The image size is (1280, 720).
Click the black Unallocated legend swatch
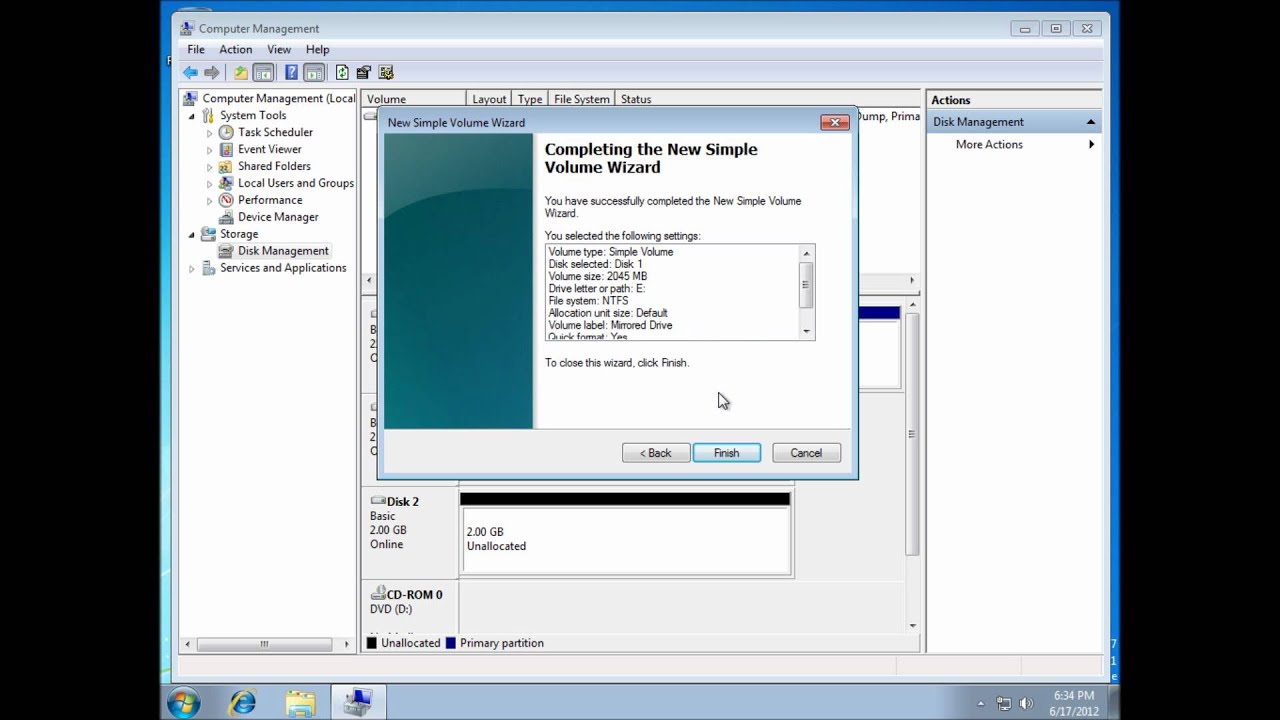point(372,643)
